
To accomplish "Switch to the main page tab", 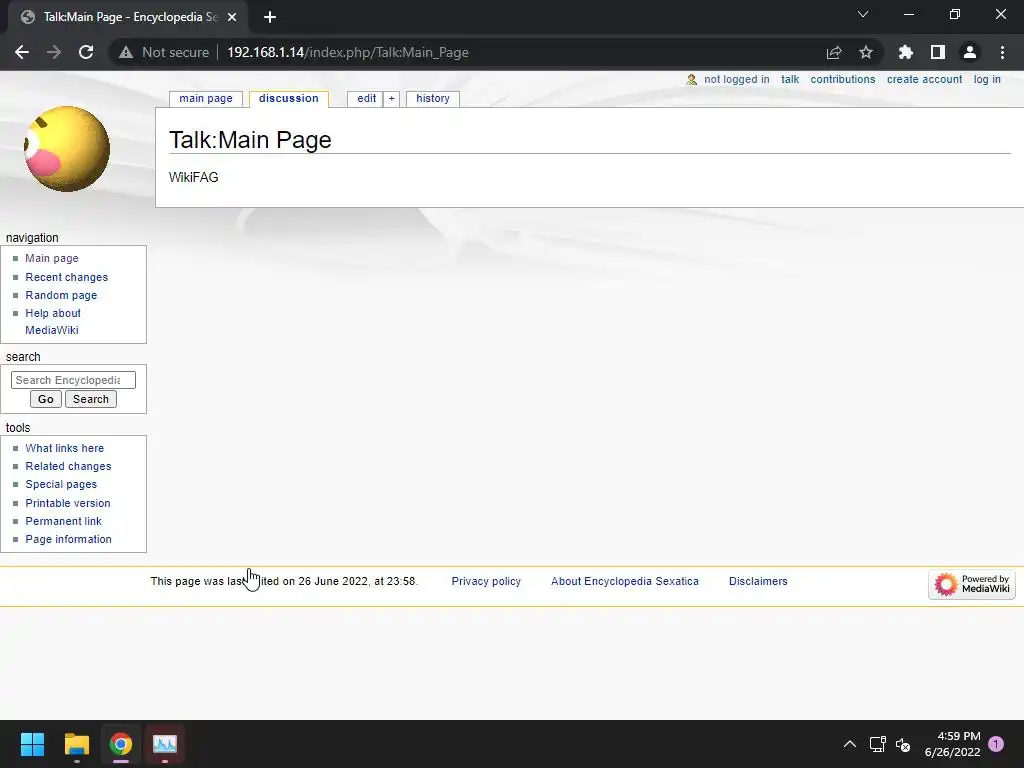I will [206, 99].
